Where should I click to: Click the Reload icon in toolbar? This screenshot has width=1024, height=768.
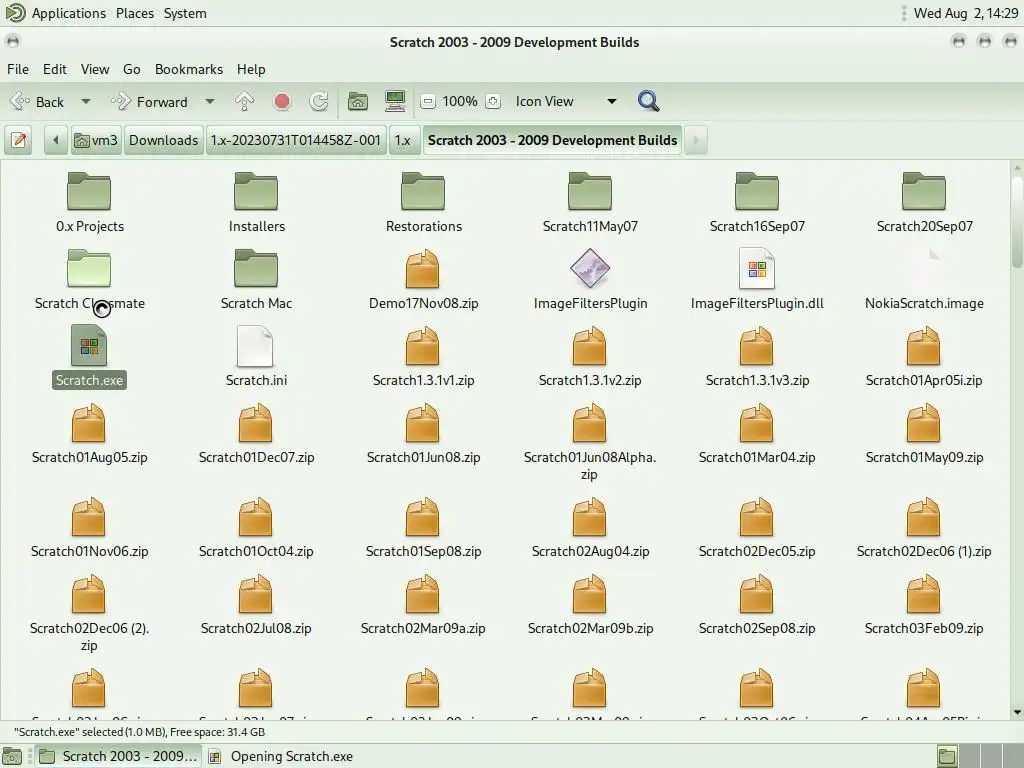click(319, 101)
